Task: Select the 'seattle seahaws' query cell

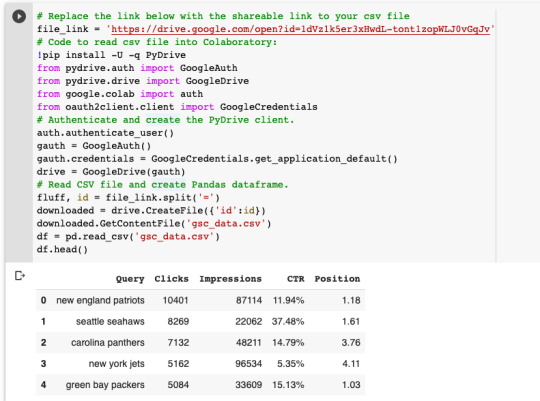Action: click(110, 321)
